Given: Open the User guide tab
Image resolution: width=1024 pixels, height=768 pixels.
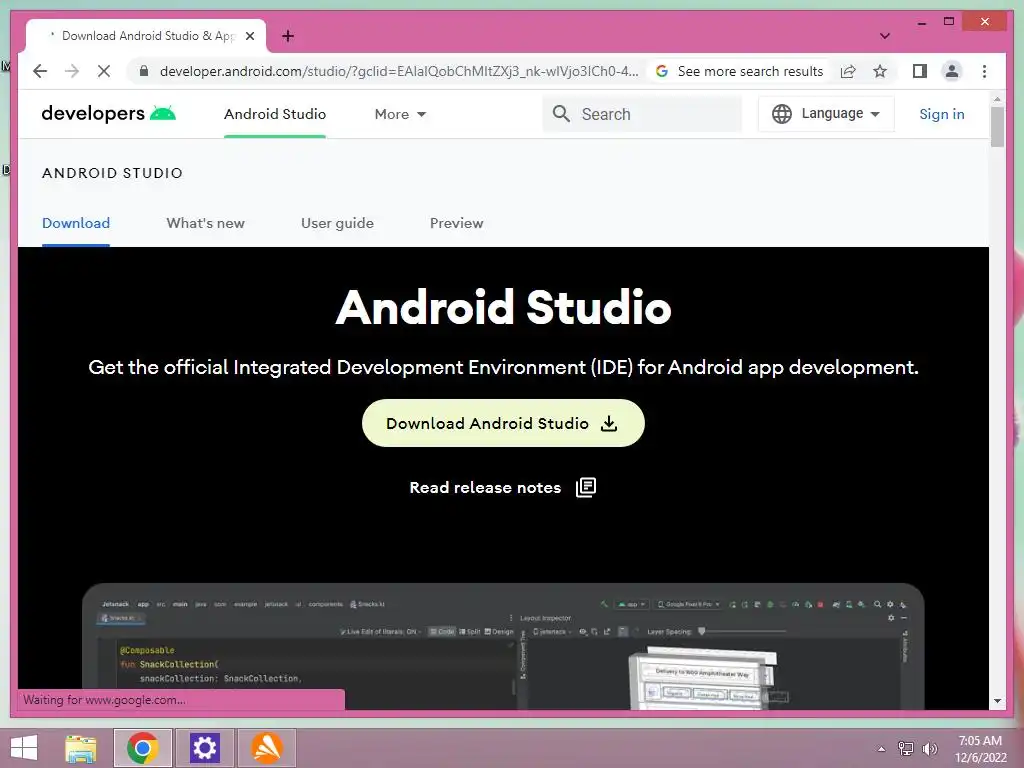Looking at the screenshot, I should [x=337, y=223].
